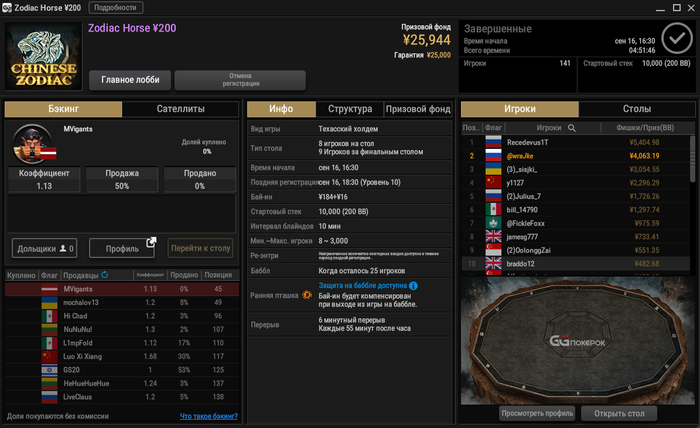Viewport: 700px width, 428px height.
Task: Click the person icon in Дольщики button
Action: (x=63, y=249)
